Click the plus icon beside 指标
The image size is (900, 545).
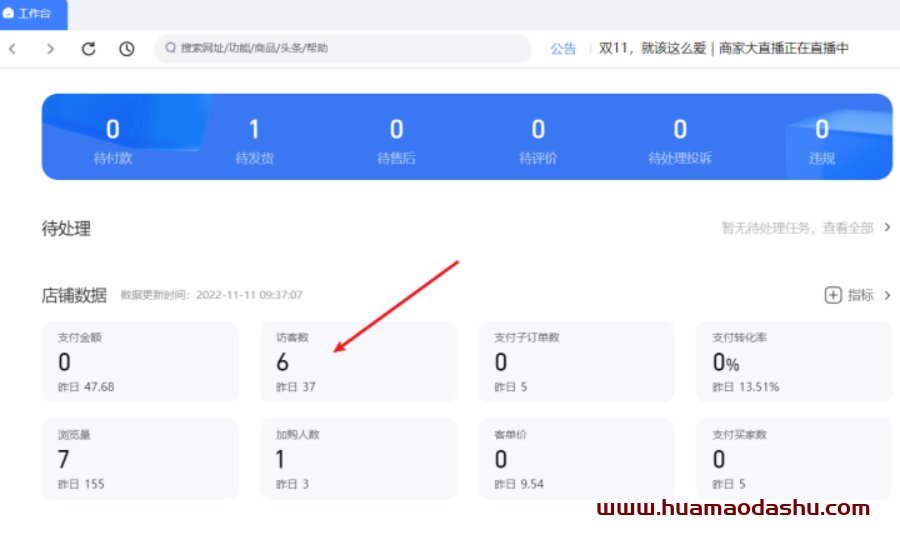832,295
